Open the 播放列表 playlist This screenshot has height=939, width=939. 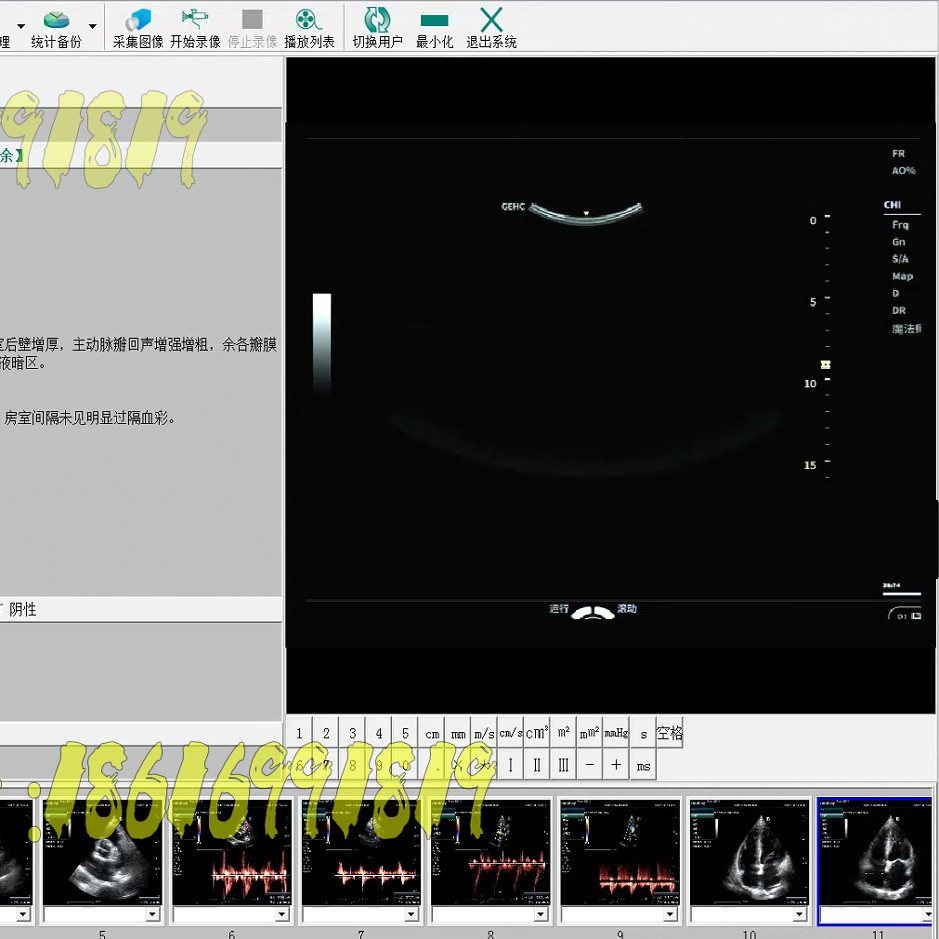[x=309, y=28]
